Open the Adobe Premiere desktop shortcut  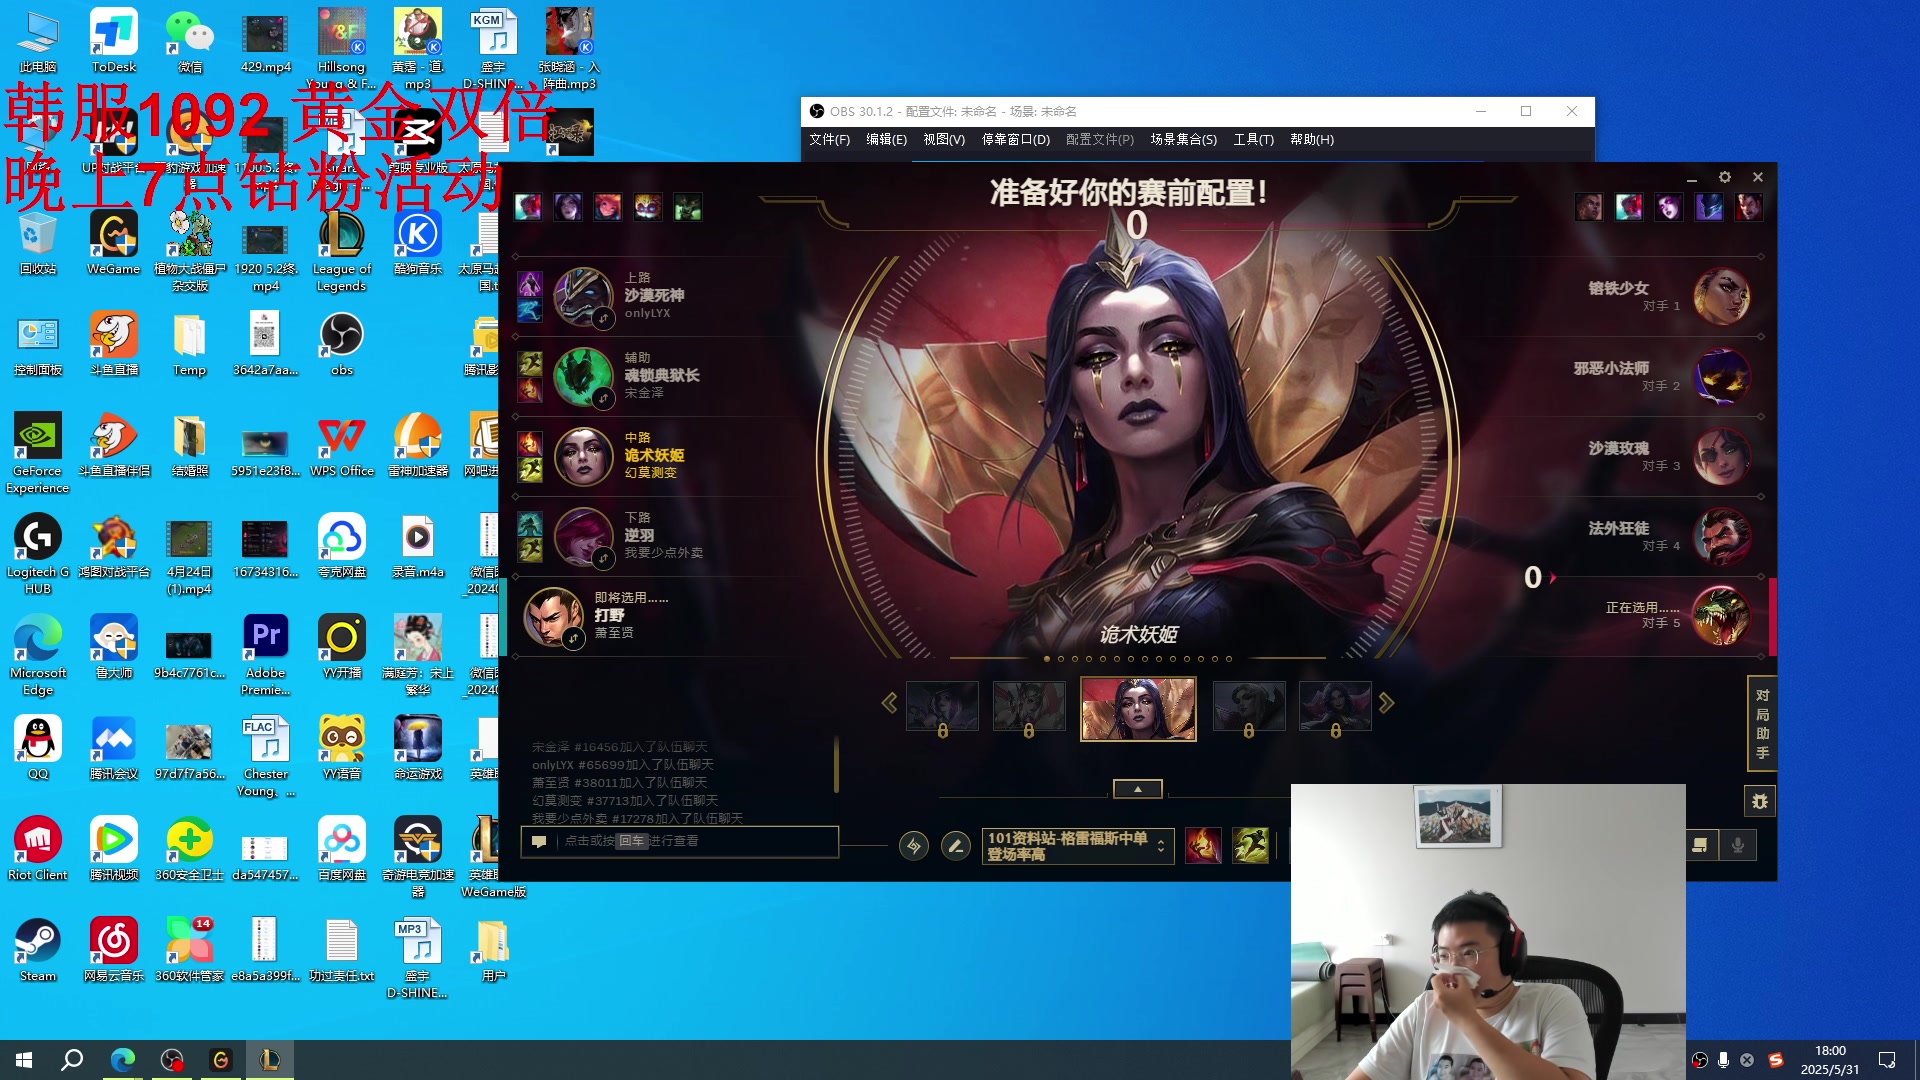click(x=266, y=655)
